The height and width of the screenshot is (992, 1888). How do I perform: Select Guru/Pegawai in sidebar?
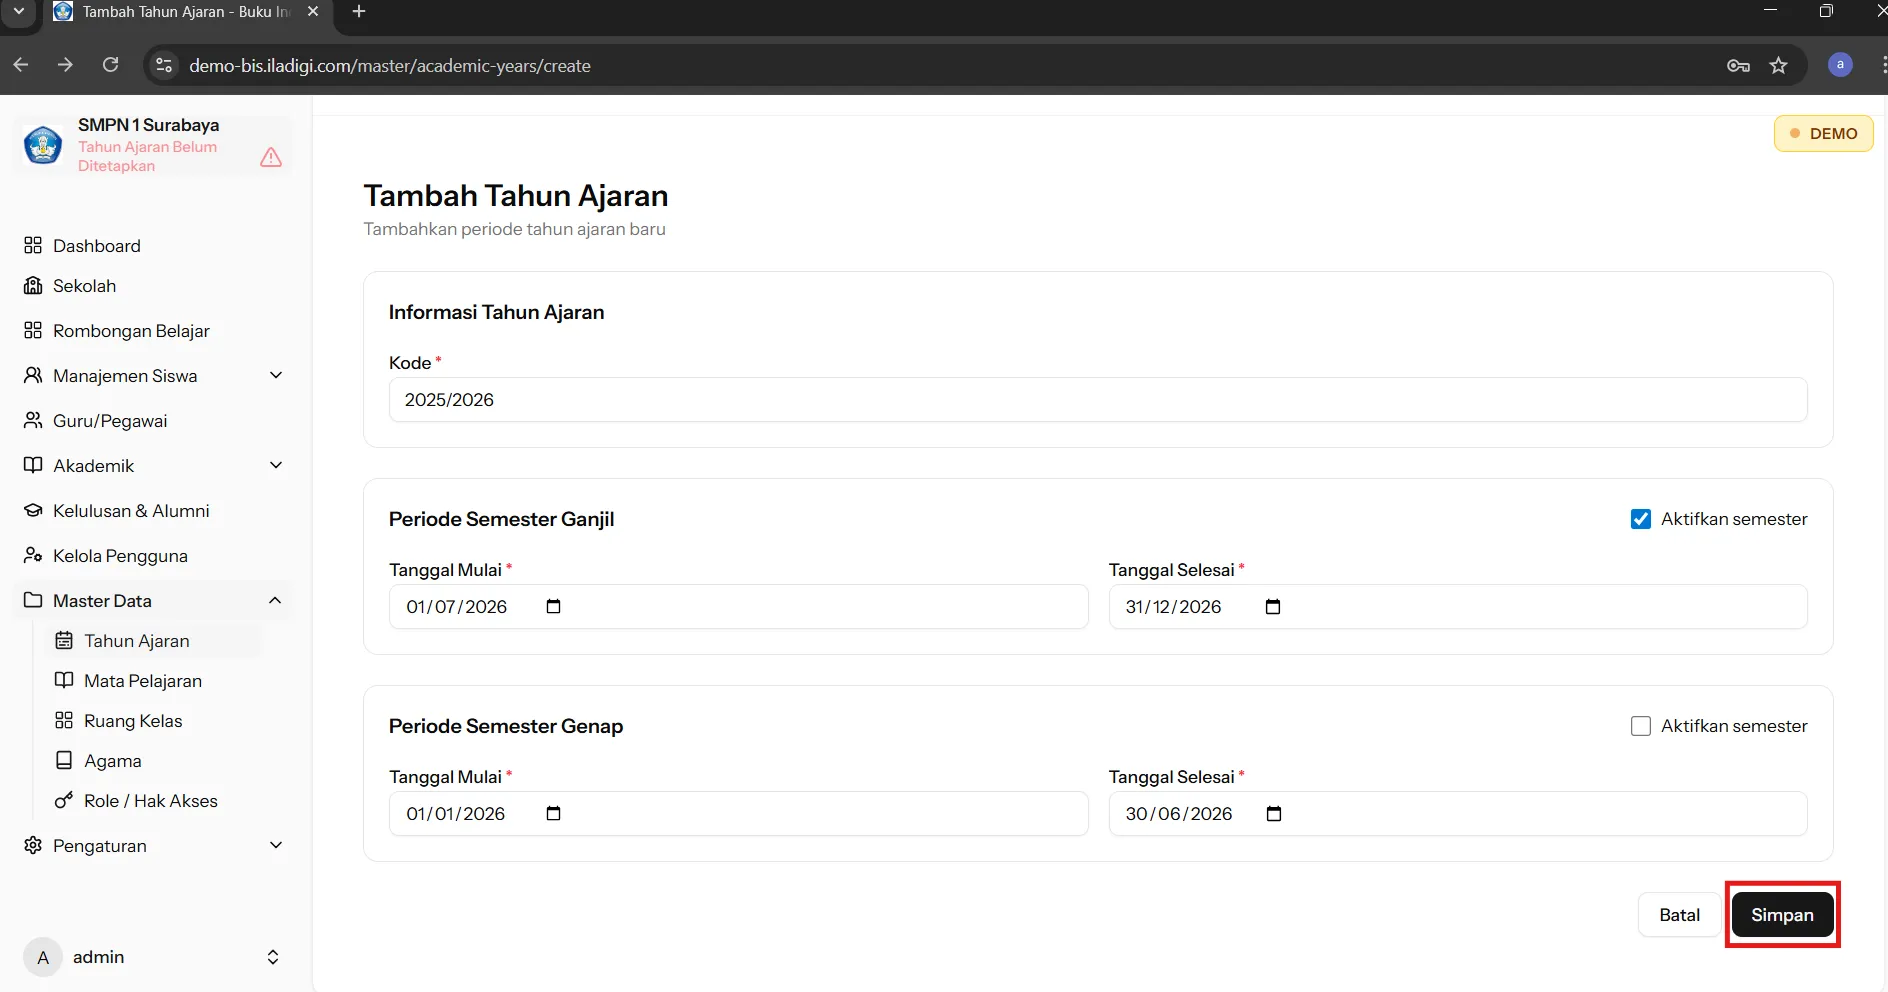[x=152, y=420]
